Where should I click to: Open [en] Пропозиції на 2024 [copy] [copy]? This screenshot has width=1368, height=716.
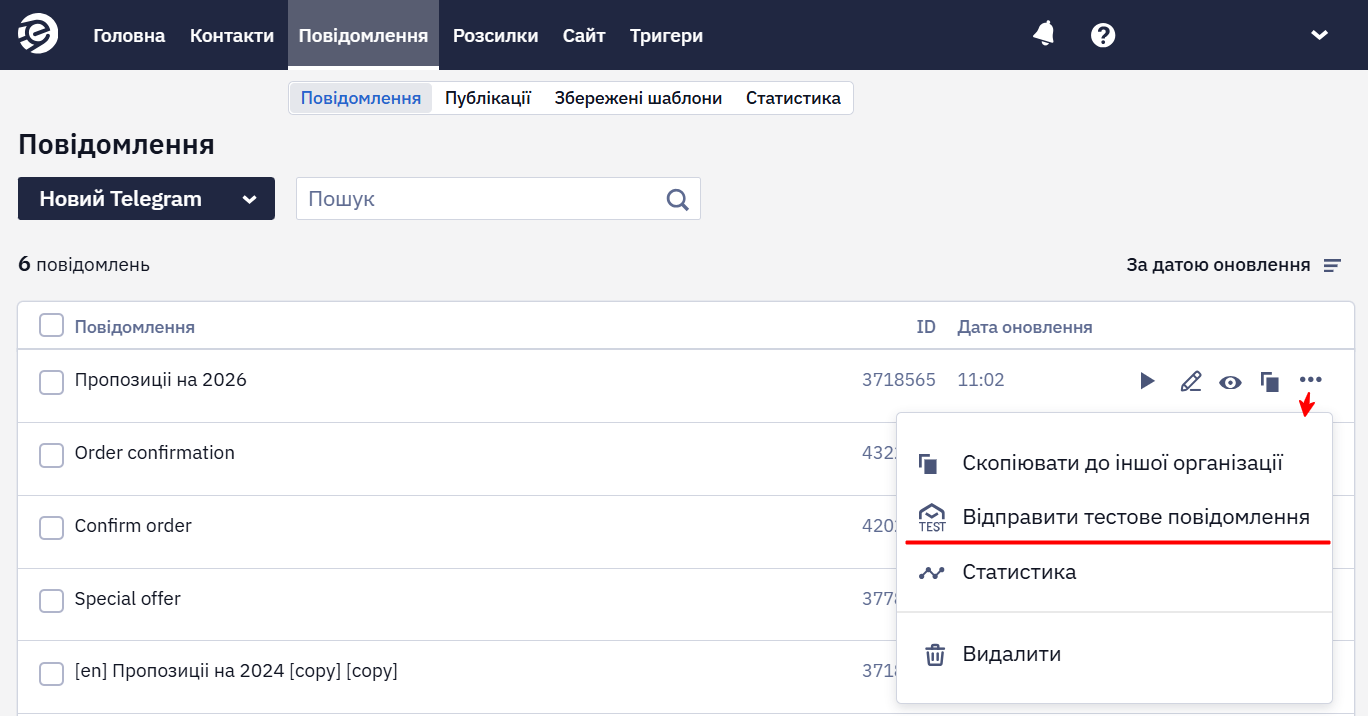click(236, 671)
